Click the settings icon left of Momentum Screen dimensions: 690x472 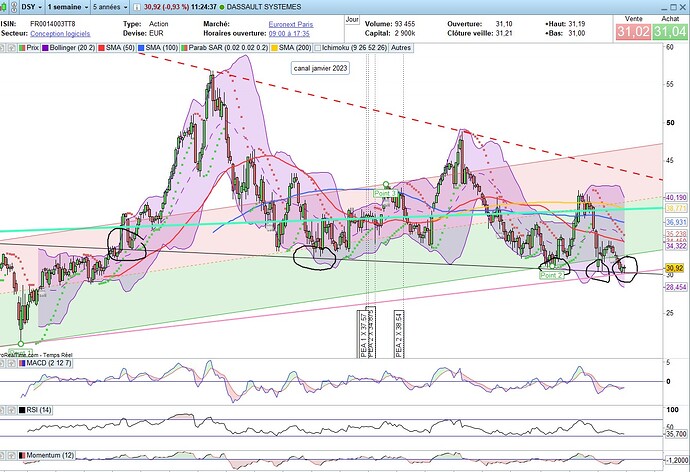pyautogui.click(x=11, y=455)
